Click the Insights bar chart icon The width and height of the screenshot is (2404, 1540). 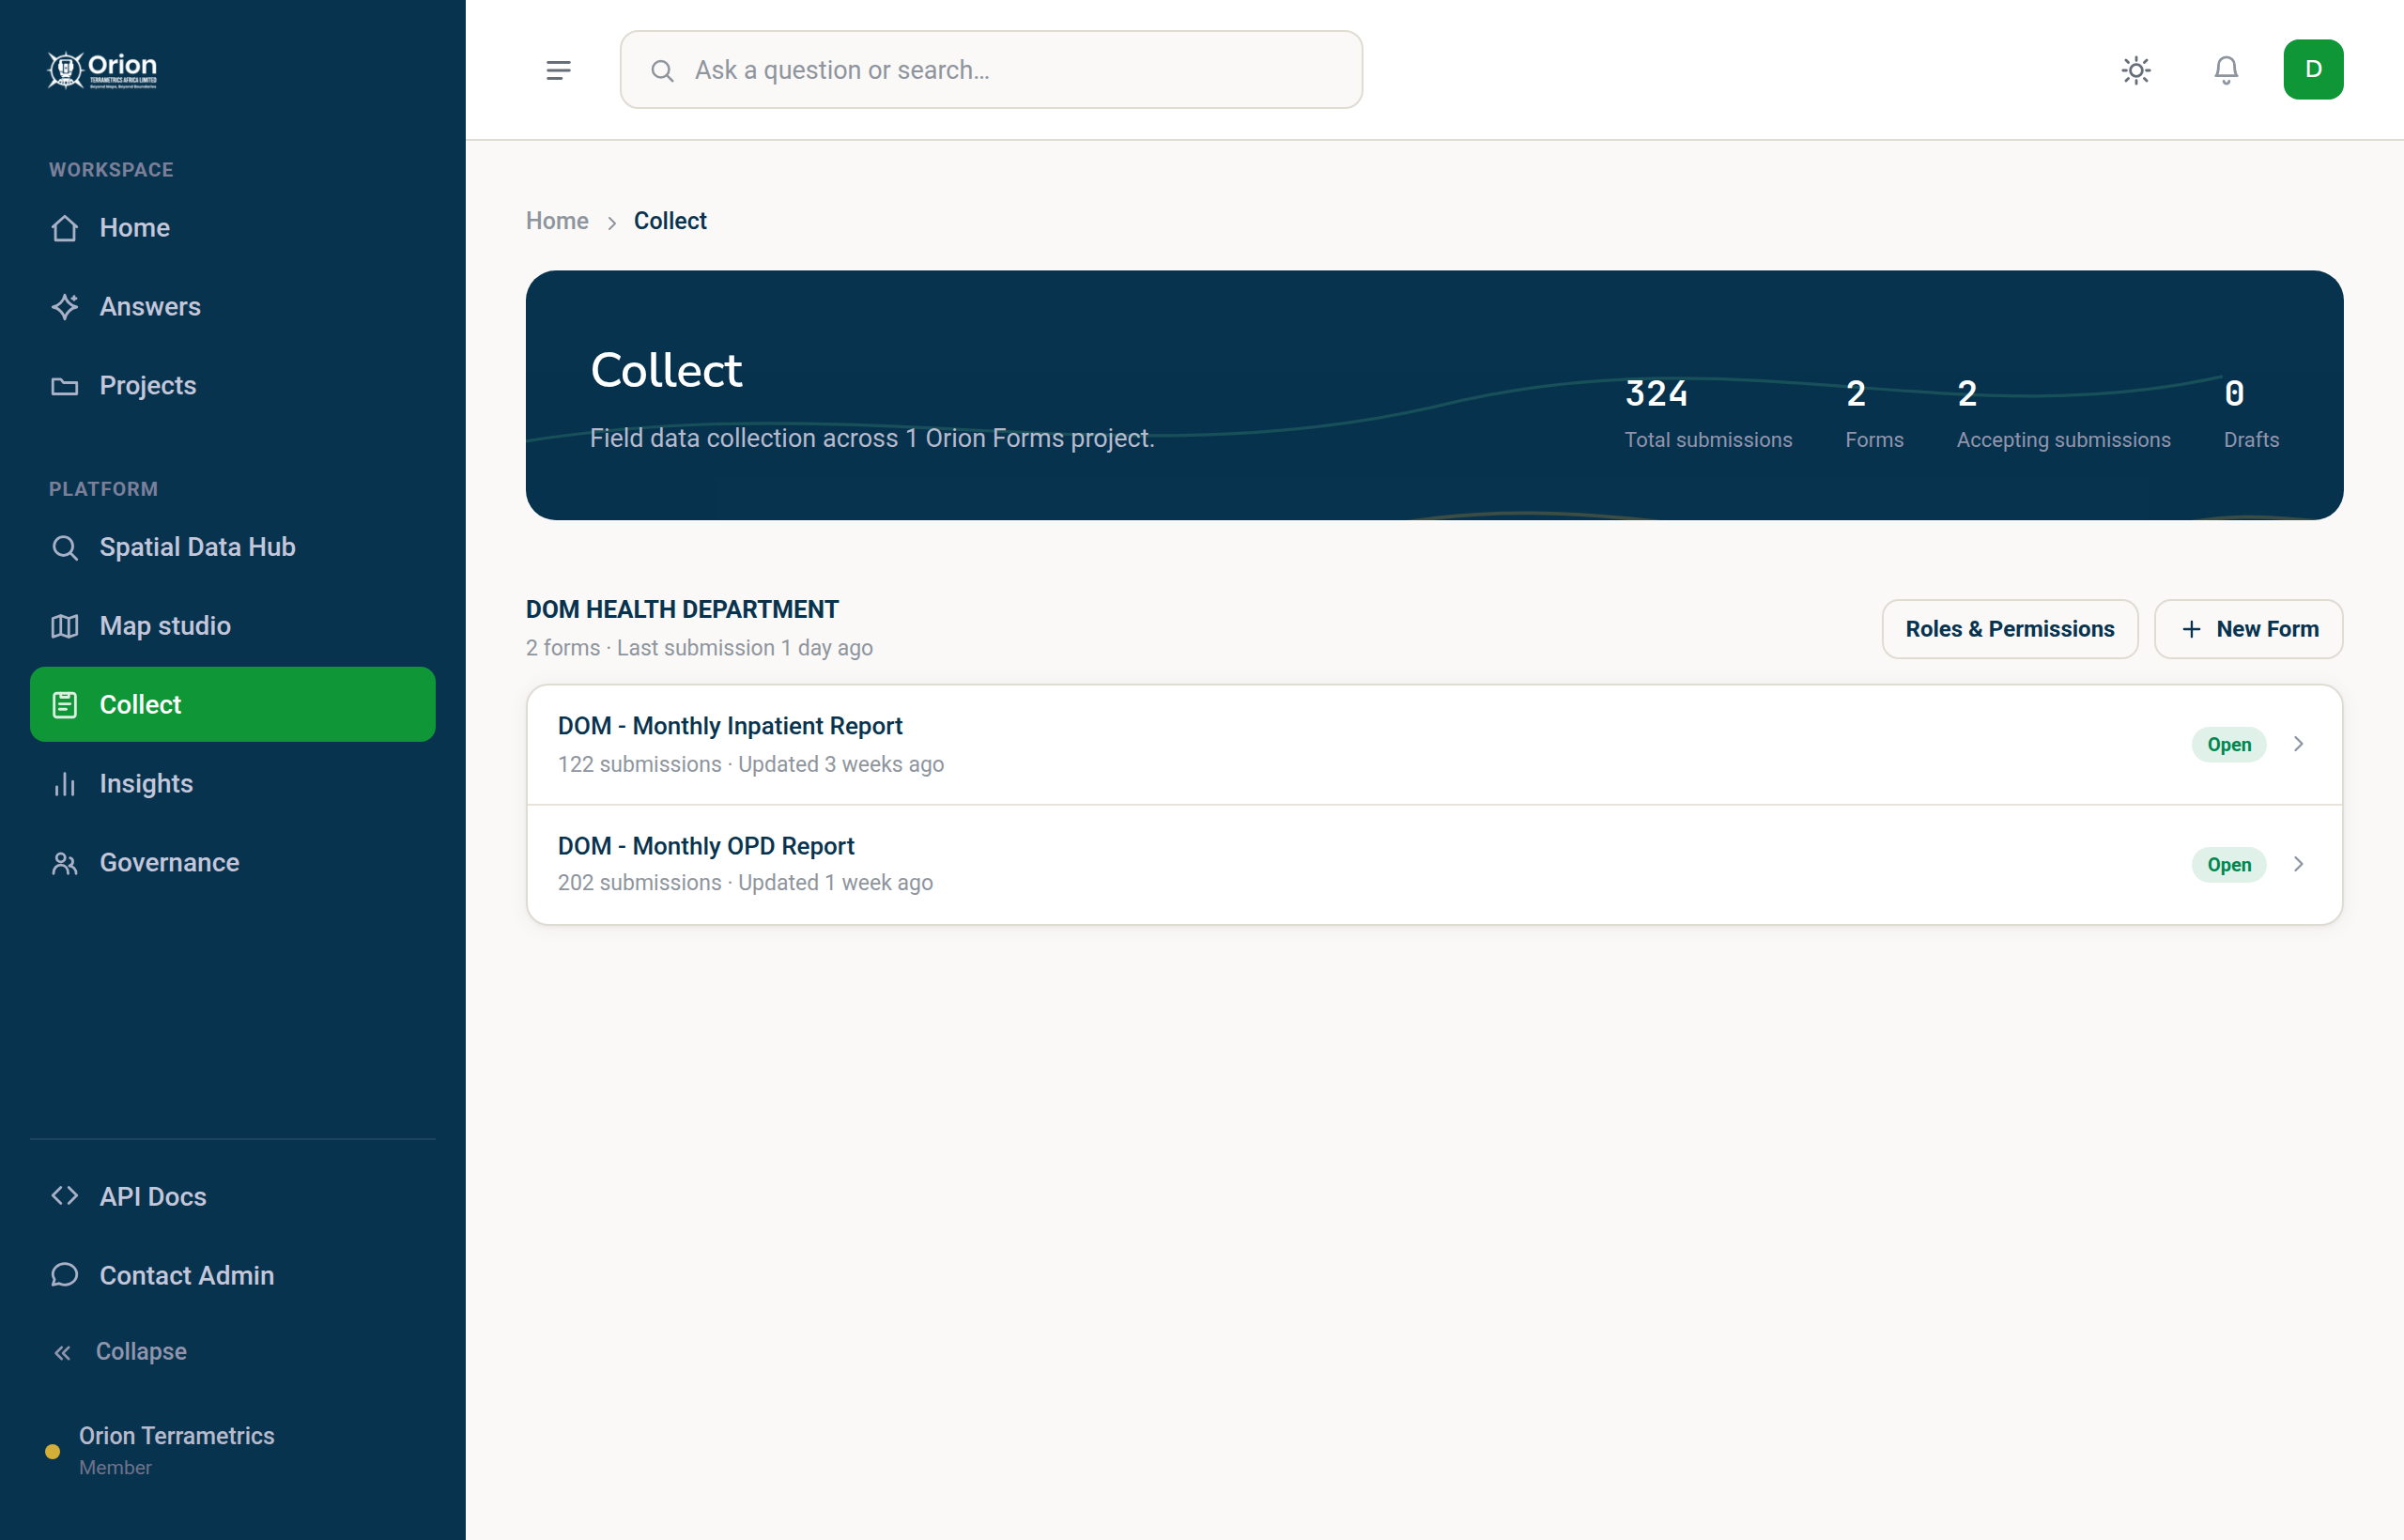point(65,784)
